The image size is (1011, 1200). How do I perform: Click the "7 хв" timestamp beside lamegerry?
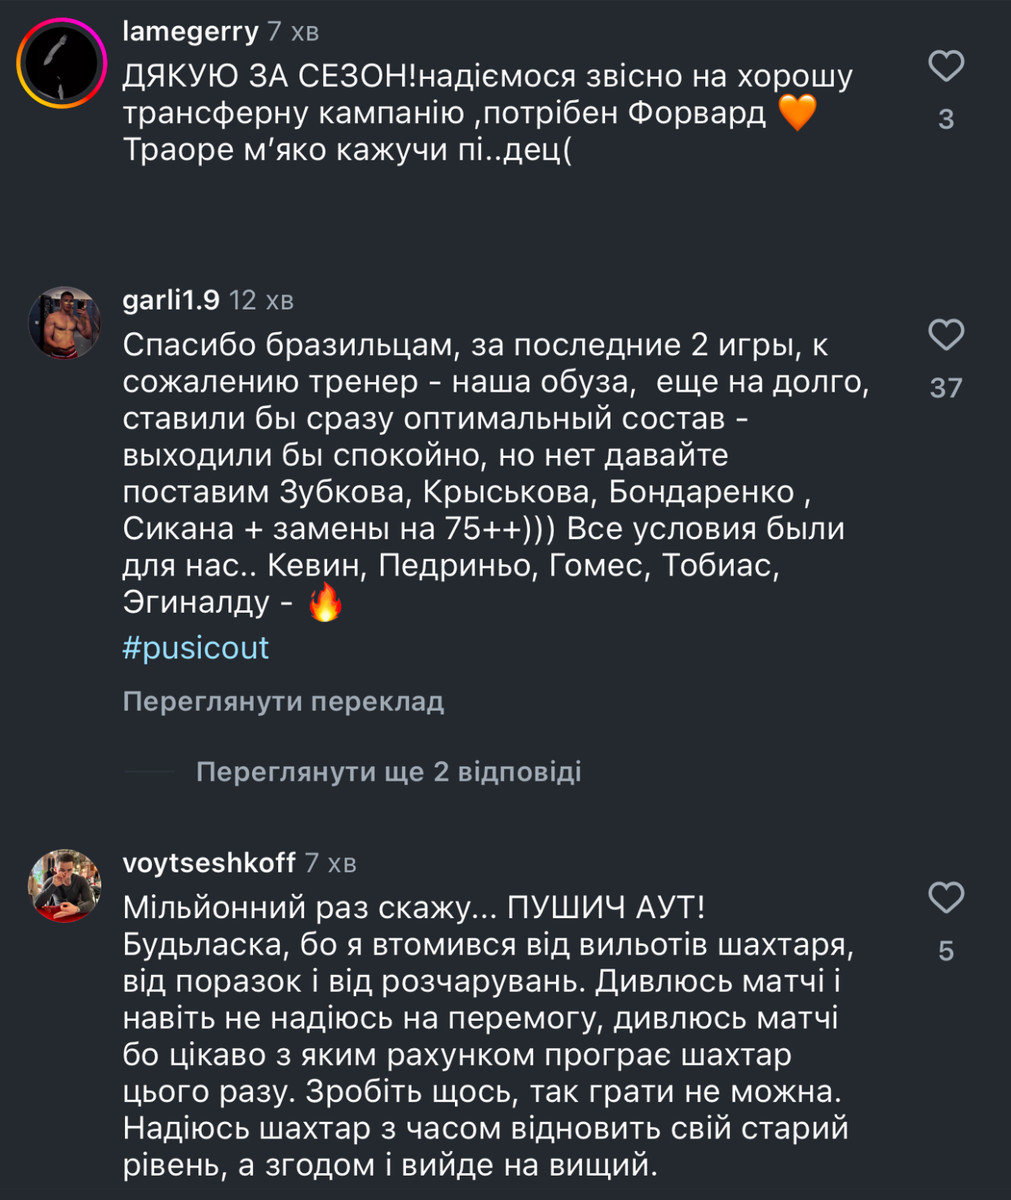click(x=292, y=32)
